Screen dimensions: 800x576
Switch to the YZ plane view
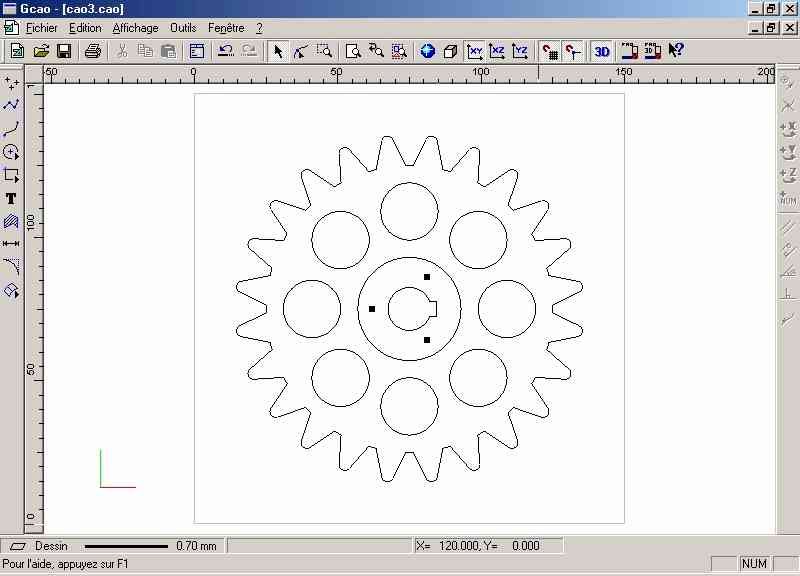520,51
